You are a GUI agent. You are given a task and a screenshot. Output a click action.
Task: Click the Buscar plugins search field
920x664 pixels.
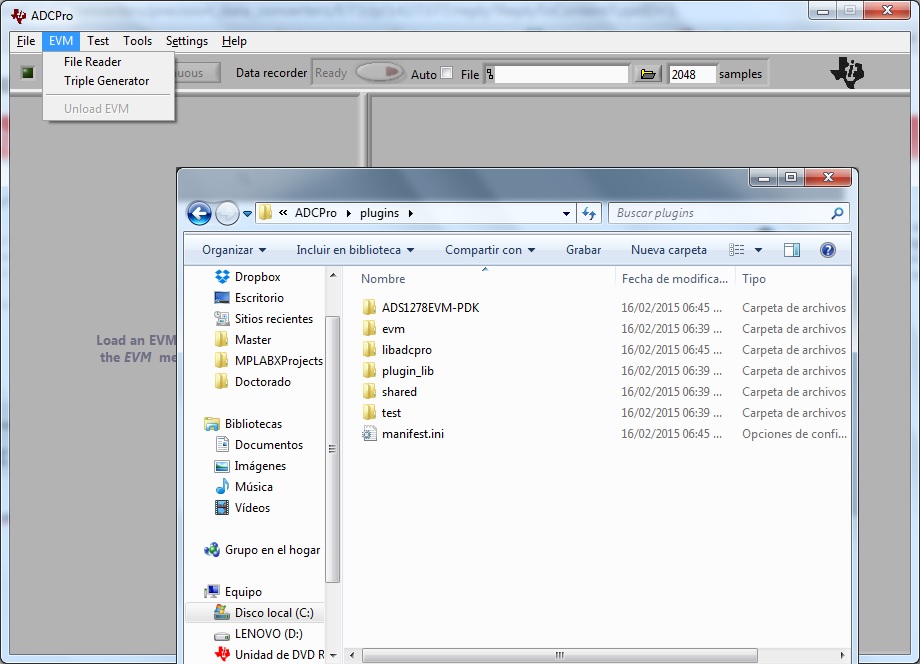(x=720, y=213)
